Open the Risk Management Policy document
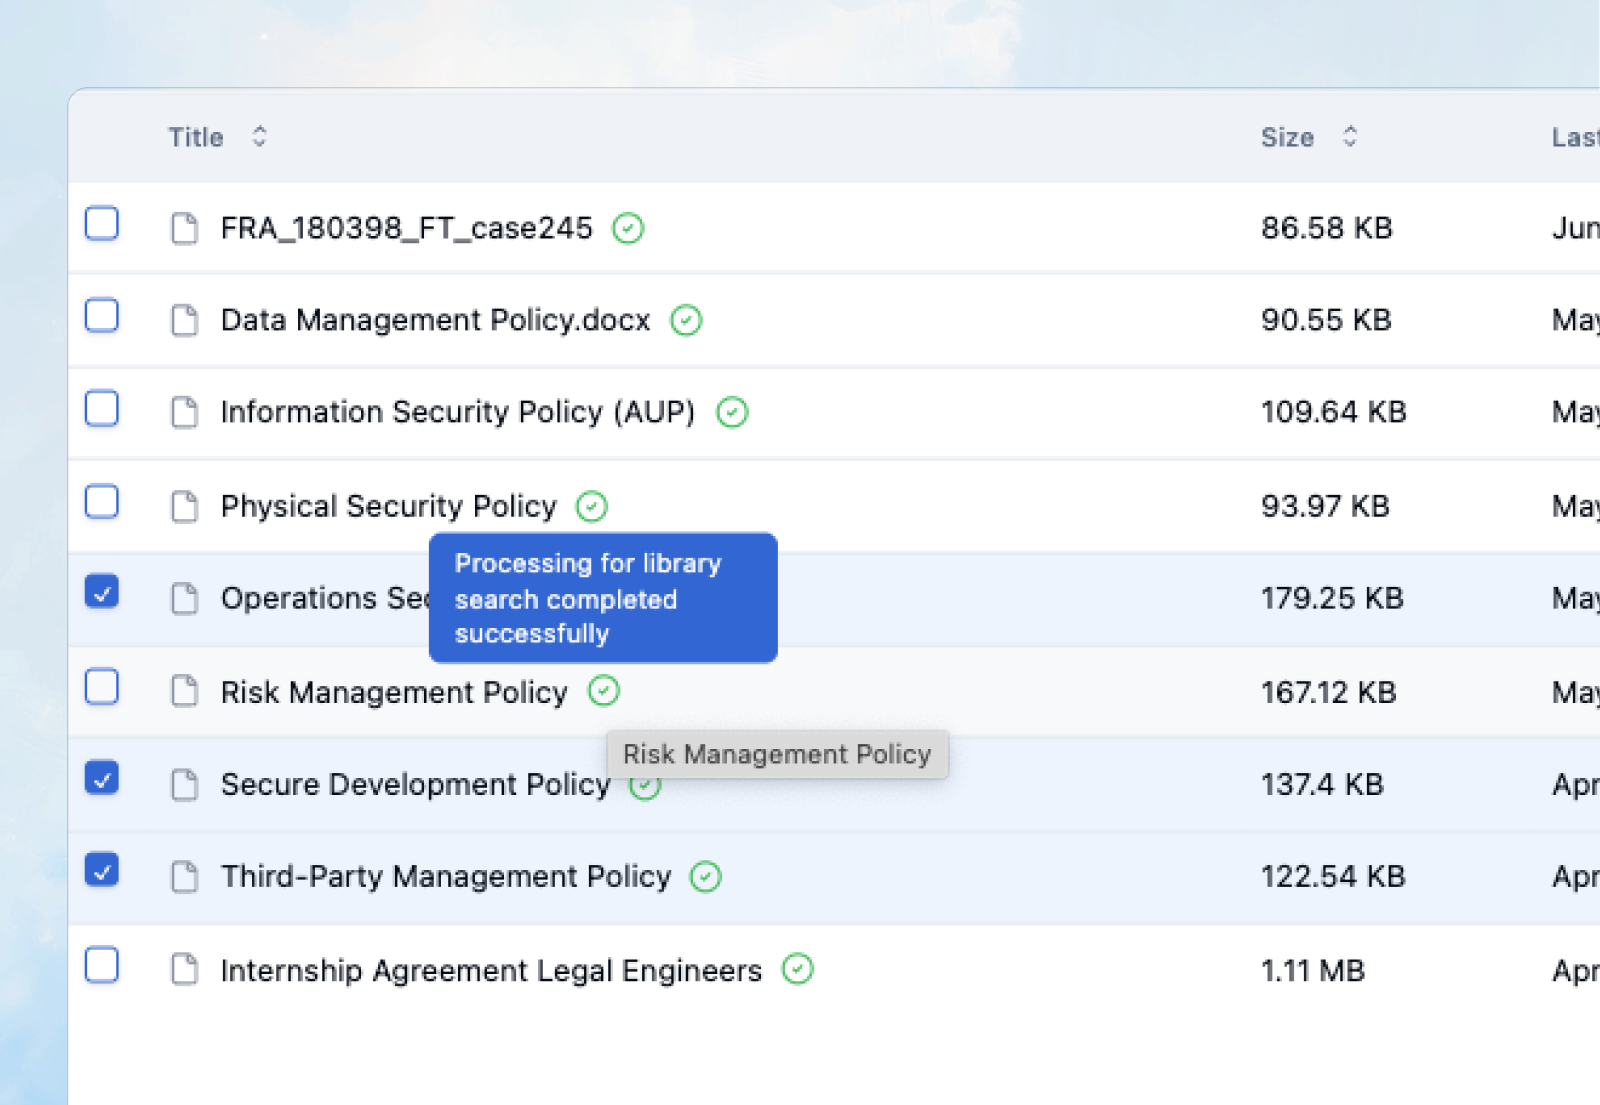 point(392,691)
